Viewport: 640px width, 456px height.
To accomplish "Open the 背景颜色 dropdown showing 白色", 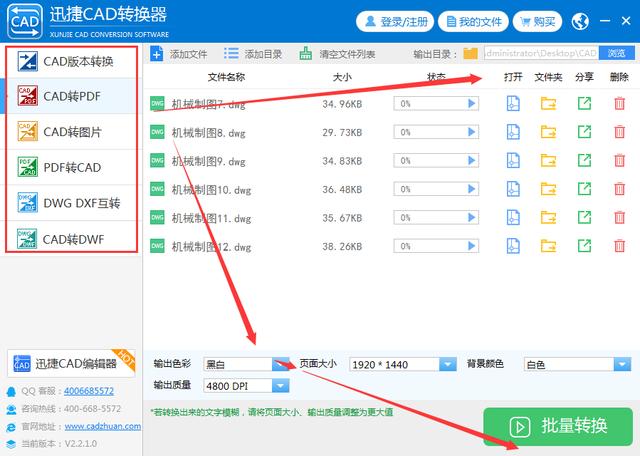I will click(577, 364).
